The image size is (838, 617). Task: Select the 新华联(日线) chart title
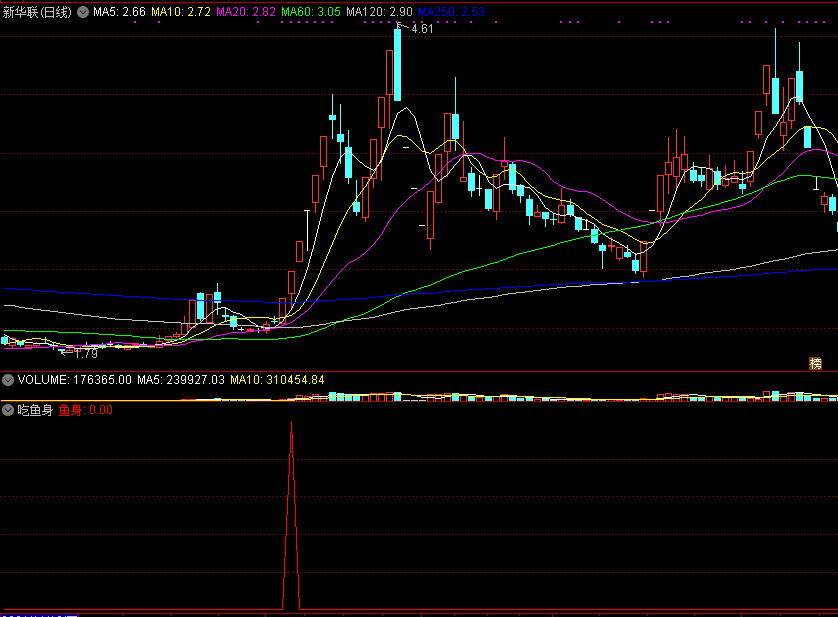coord(37,12)
